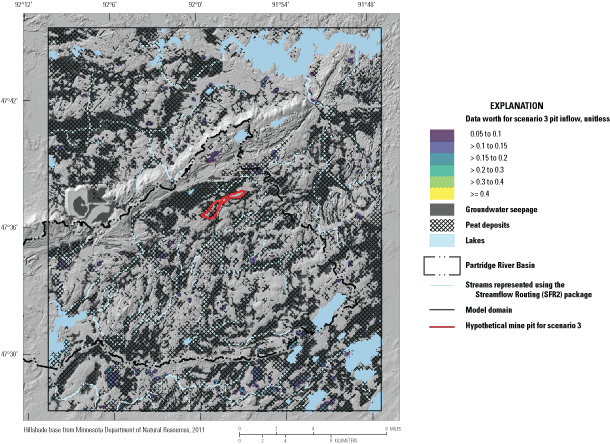Click the black Model domain line symbol
This screenshot has width=610, height=444.
pyautogui.click(x=441, y=311)
